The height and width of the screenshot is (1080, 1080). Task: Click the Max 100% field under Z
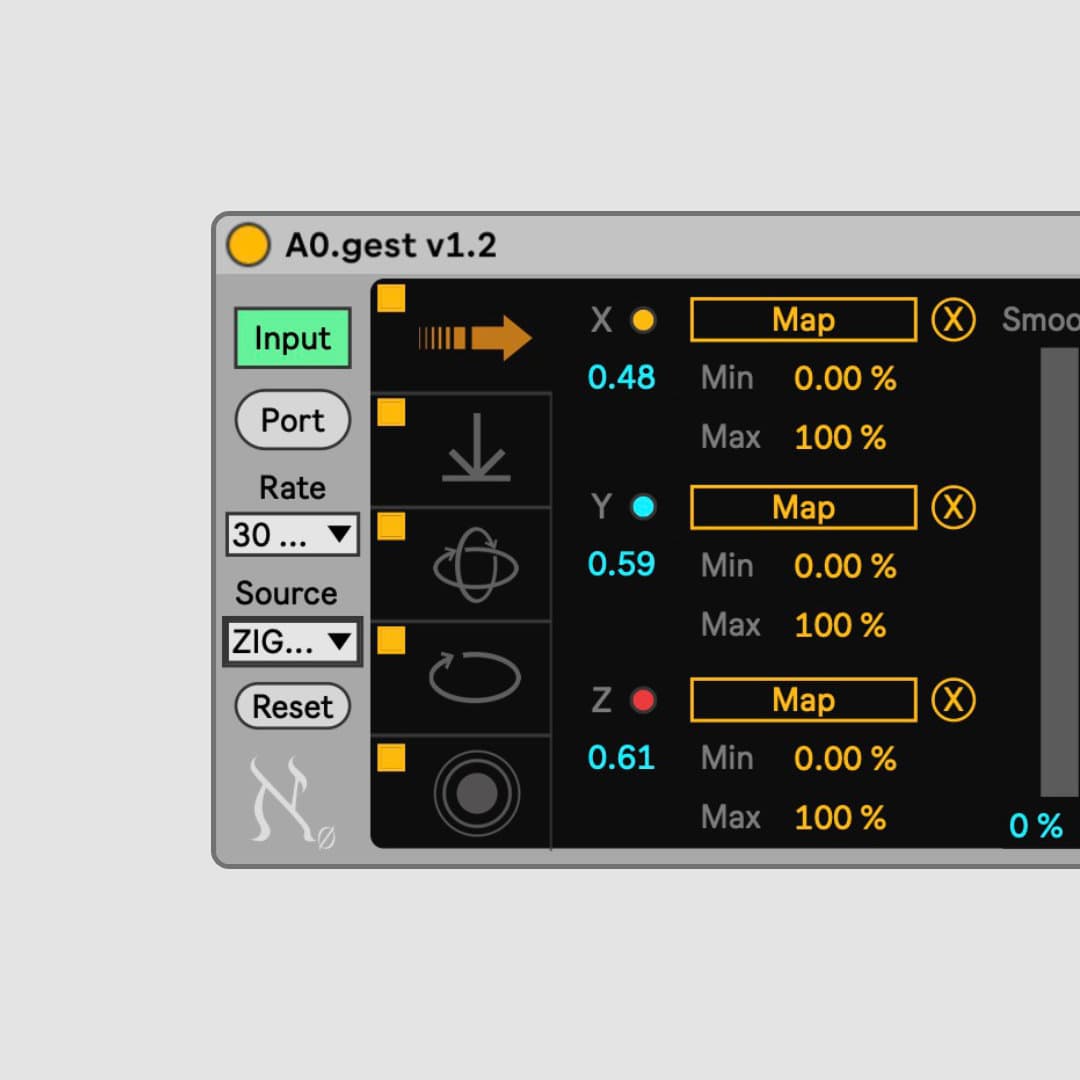(840, 817)
